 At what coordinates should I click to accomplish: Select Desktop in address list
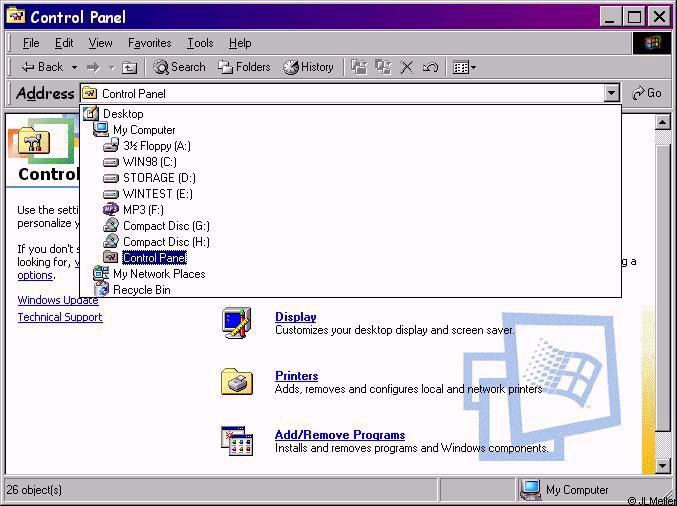(x=123, y=114)
